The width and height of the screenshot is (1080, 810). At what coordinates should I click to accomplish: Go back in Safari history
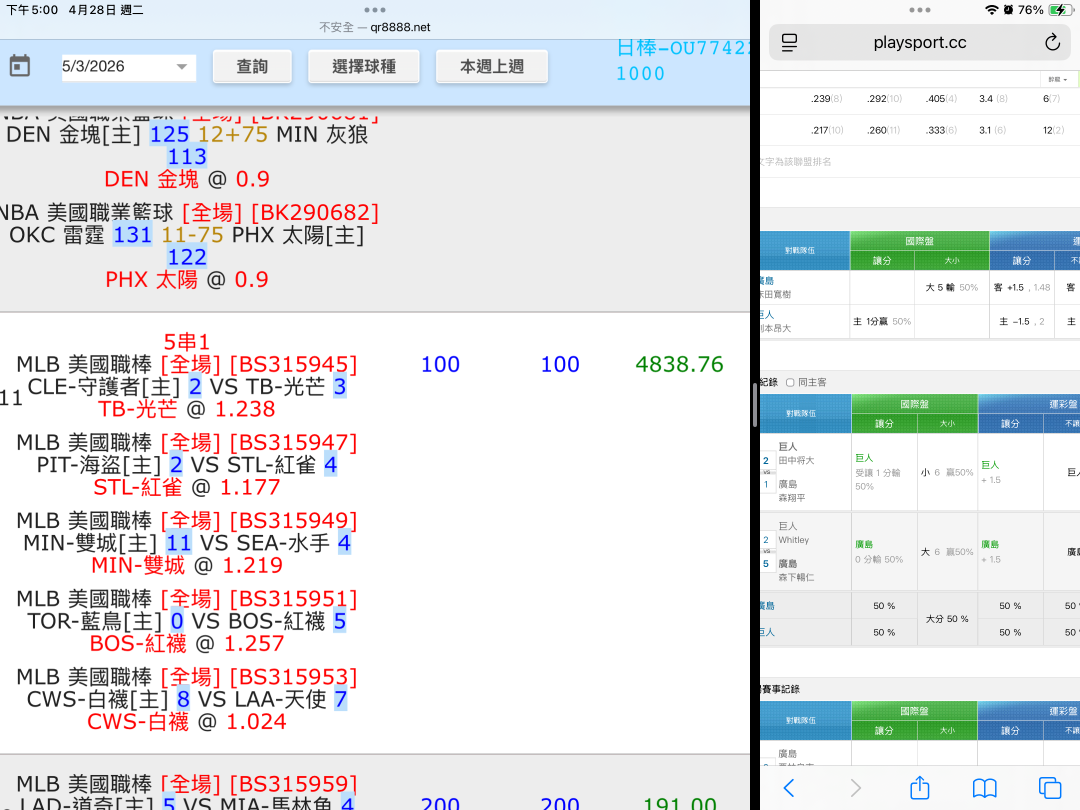pyautogui.click(x=788, y=787)
